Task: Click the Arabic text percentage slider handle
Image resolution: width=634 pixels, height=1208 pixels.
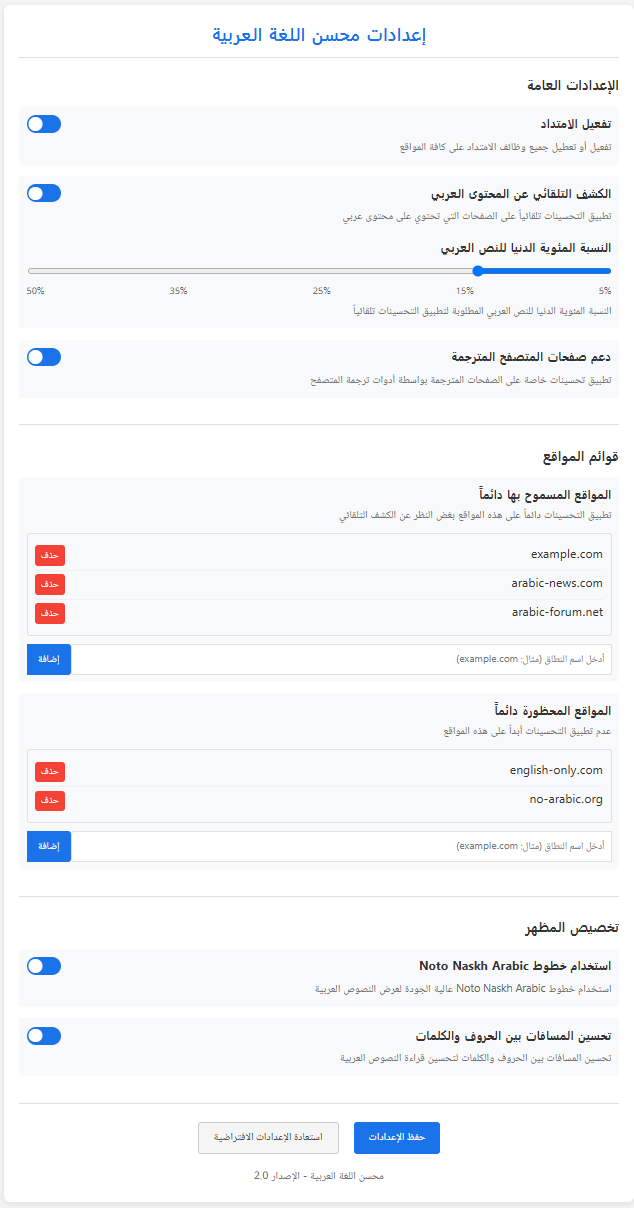Action: [478, 270]
